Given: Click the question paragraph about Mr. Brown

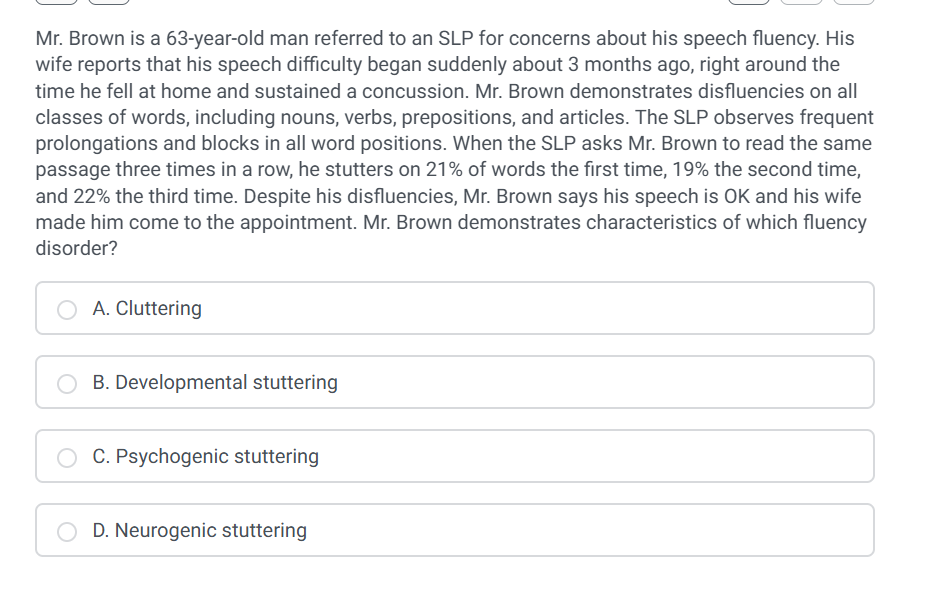Looking at the screenshot, I should point(455,143).
